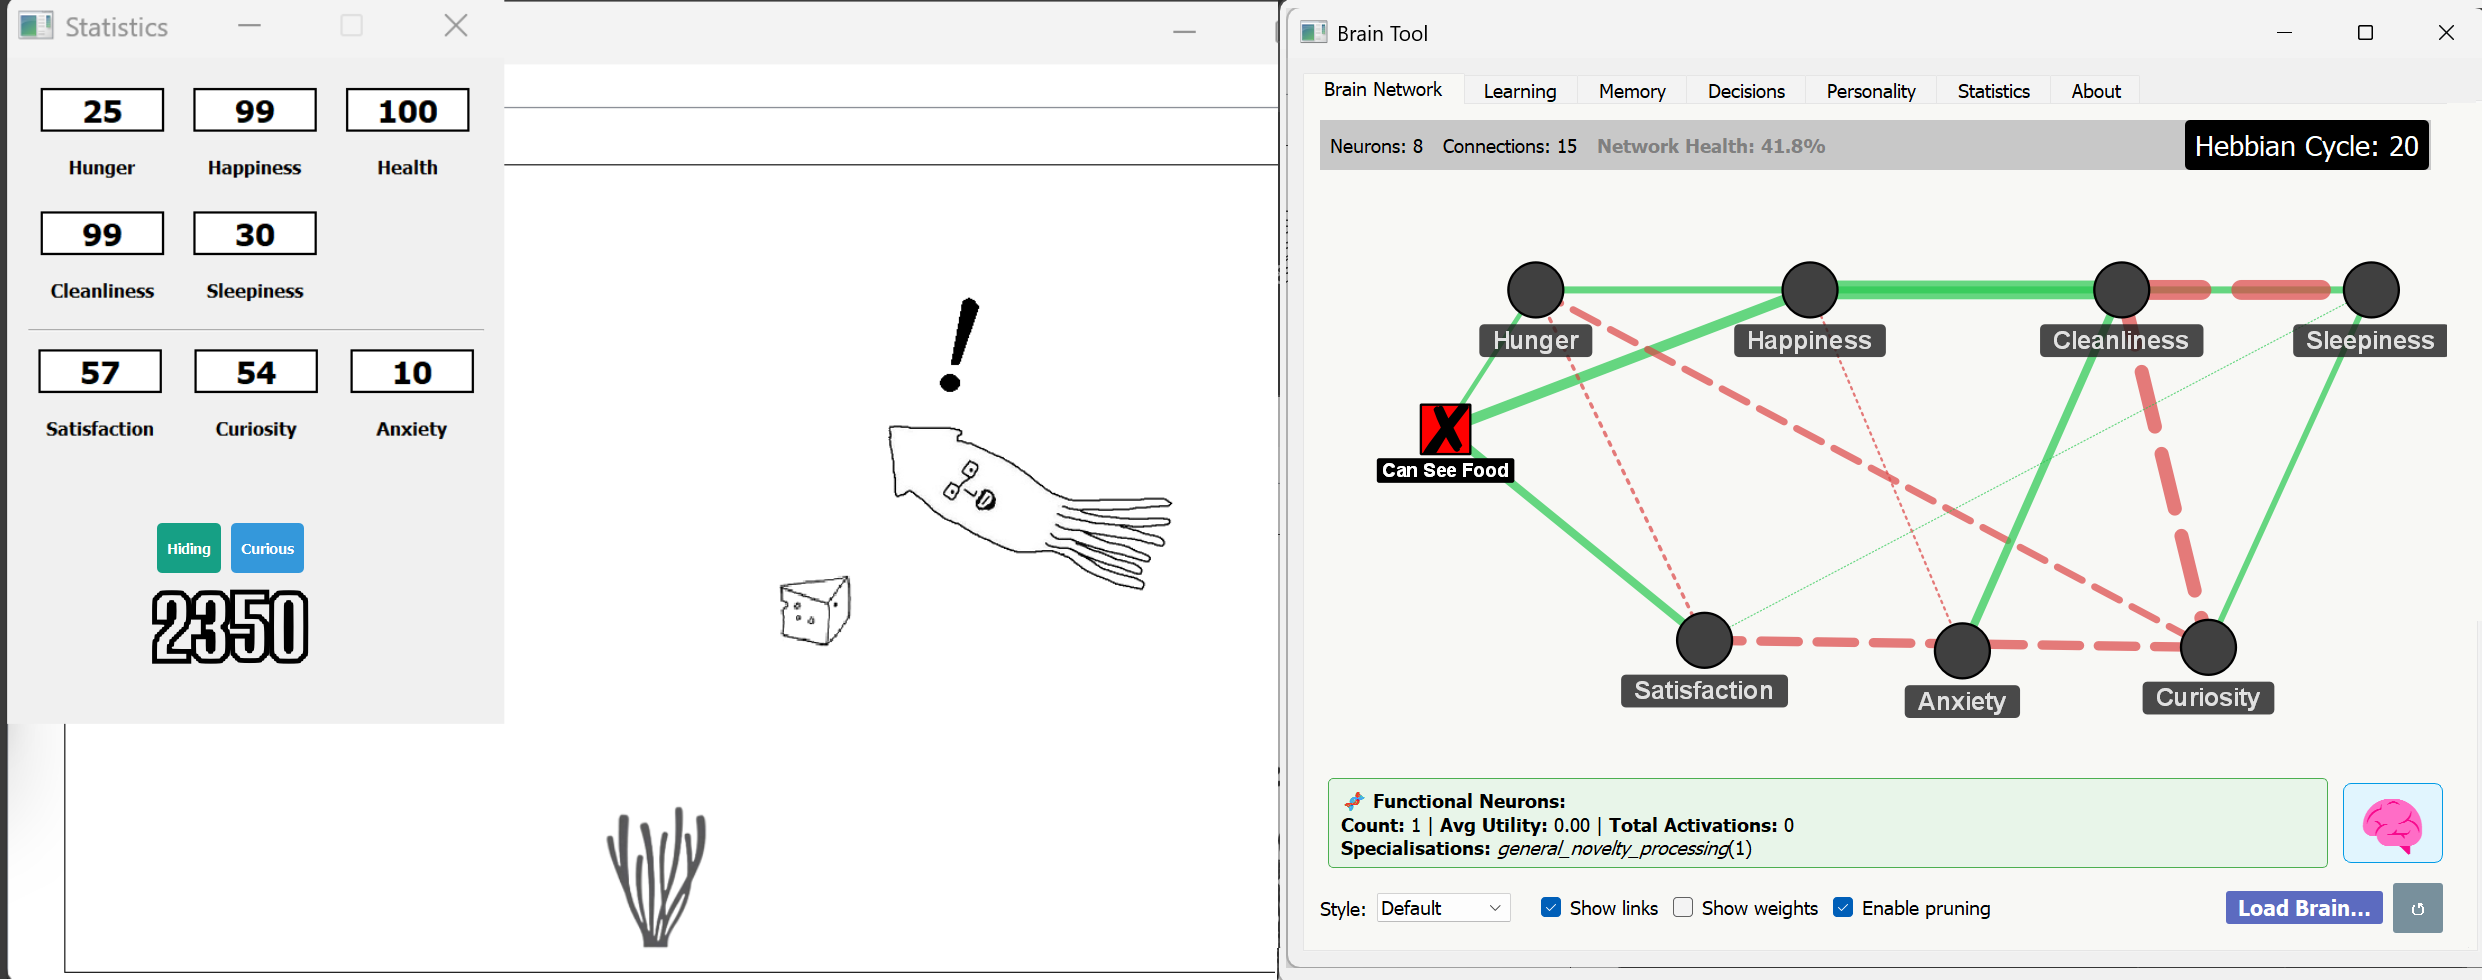Disable the Enable pruning checkbox

coord(1843,907)
